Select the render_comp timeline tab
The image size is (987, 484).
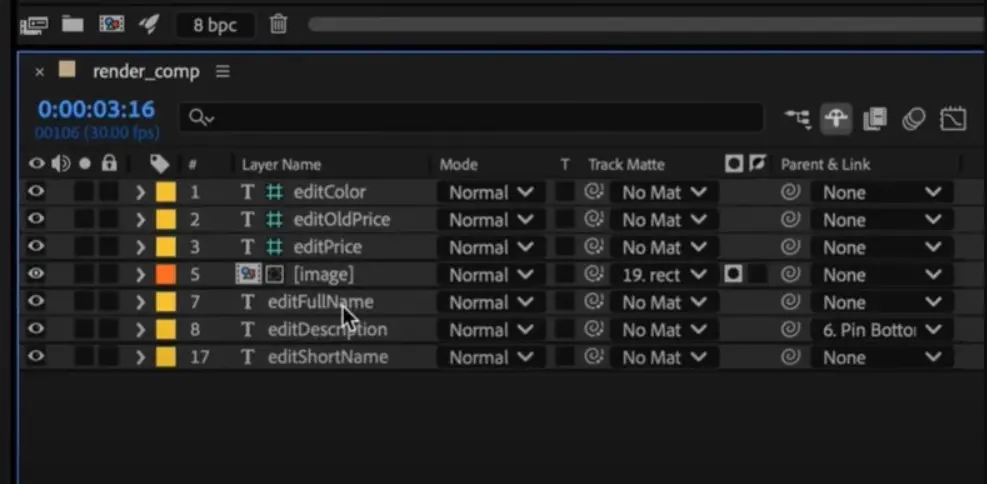point(145,72)
